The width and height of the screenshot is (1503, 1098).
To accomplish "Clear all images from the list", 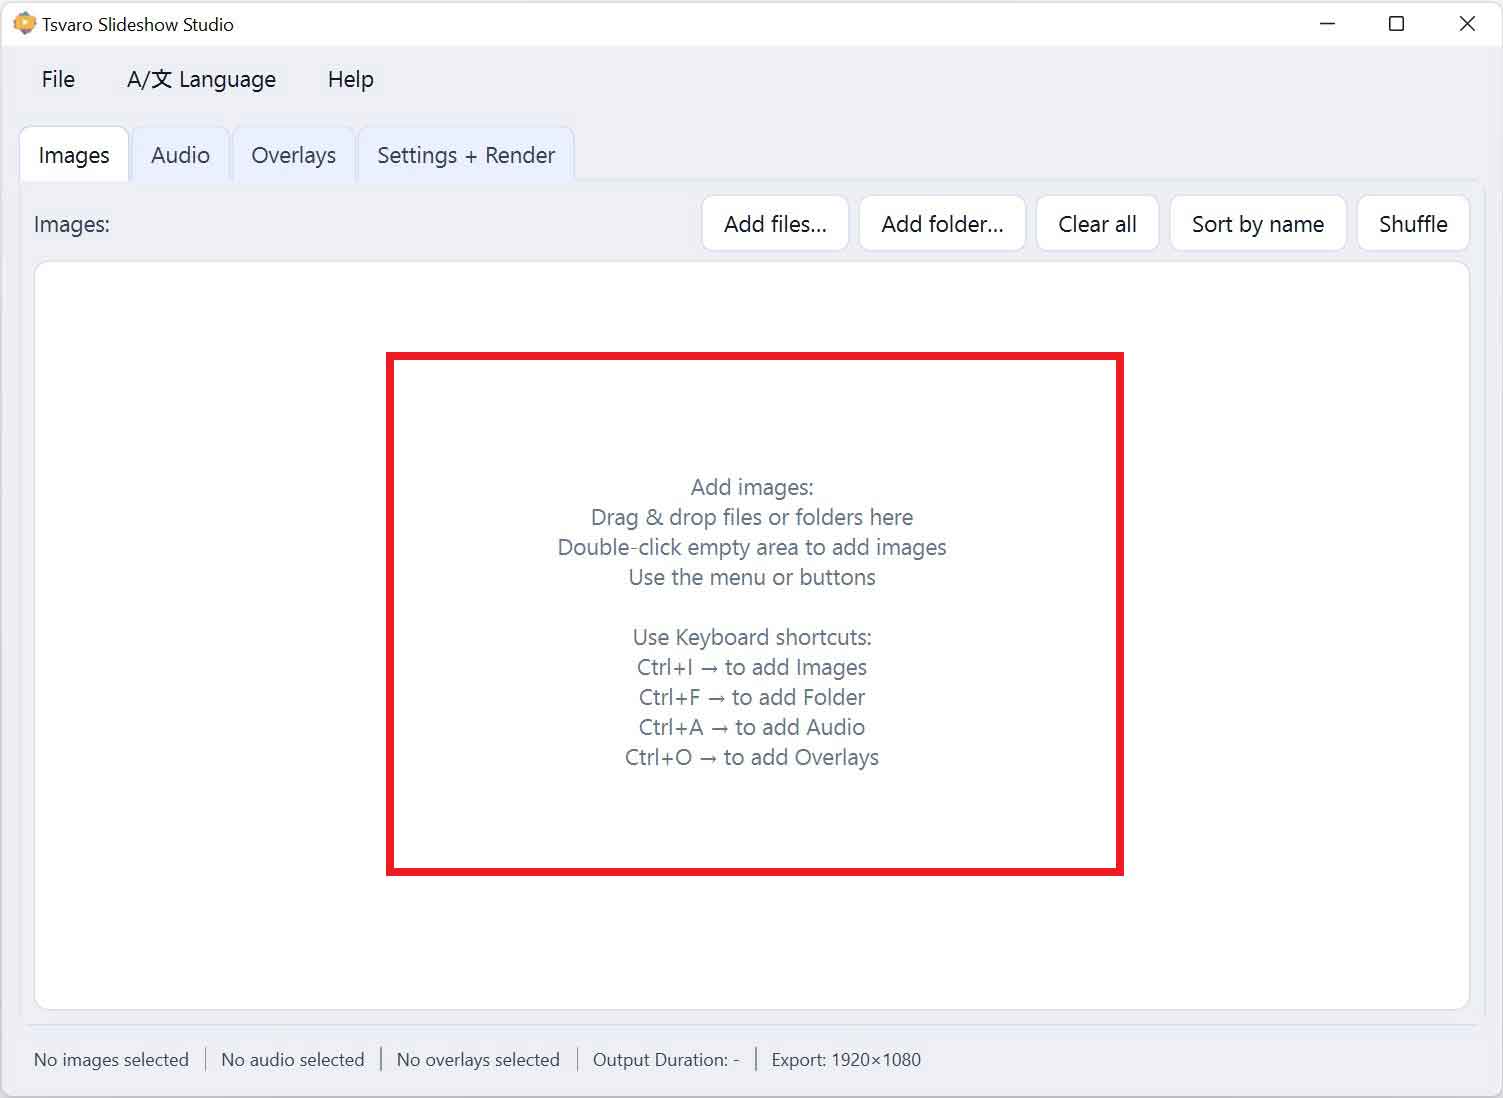I will pos(1097,224).
